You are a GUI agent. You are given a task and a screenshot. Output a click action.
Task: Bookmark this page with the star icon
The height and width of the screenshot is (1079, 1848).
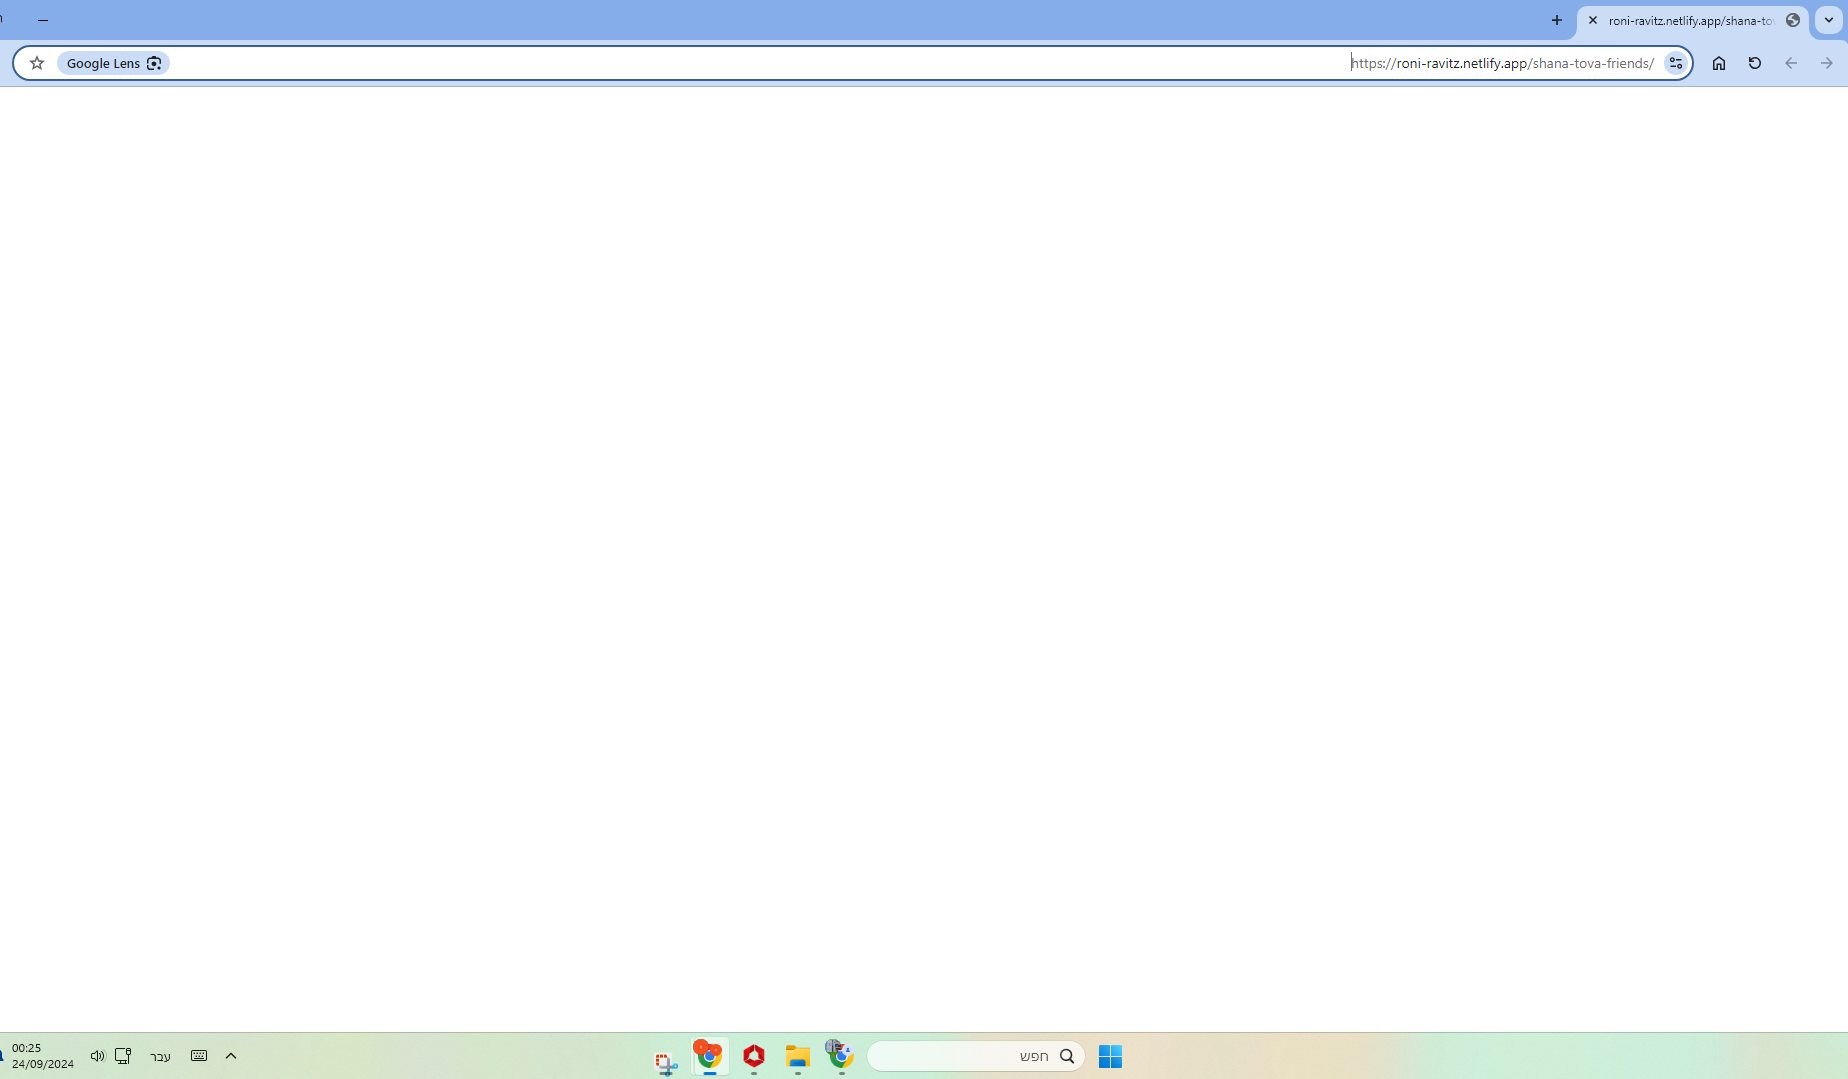(x=37, y=63)
